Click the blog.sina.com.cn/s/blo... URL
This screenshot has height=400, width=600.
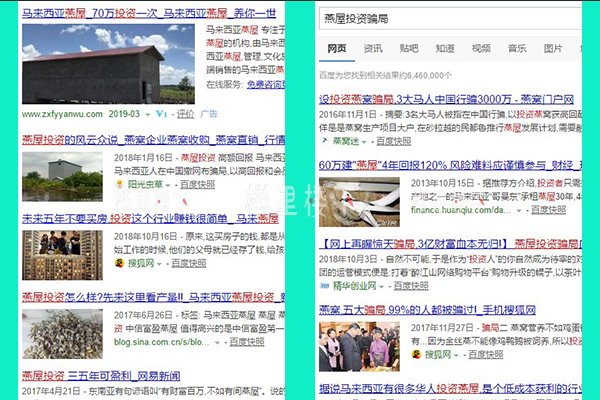click(161, 342)
